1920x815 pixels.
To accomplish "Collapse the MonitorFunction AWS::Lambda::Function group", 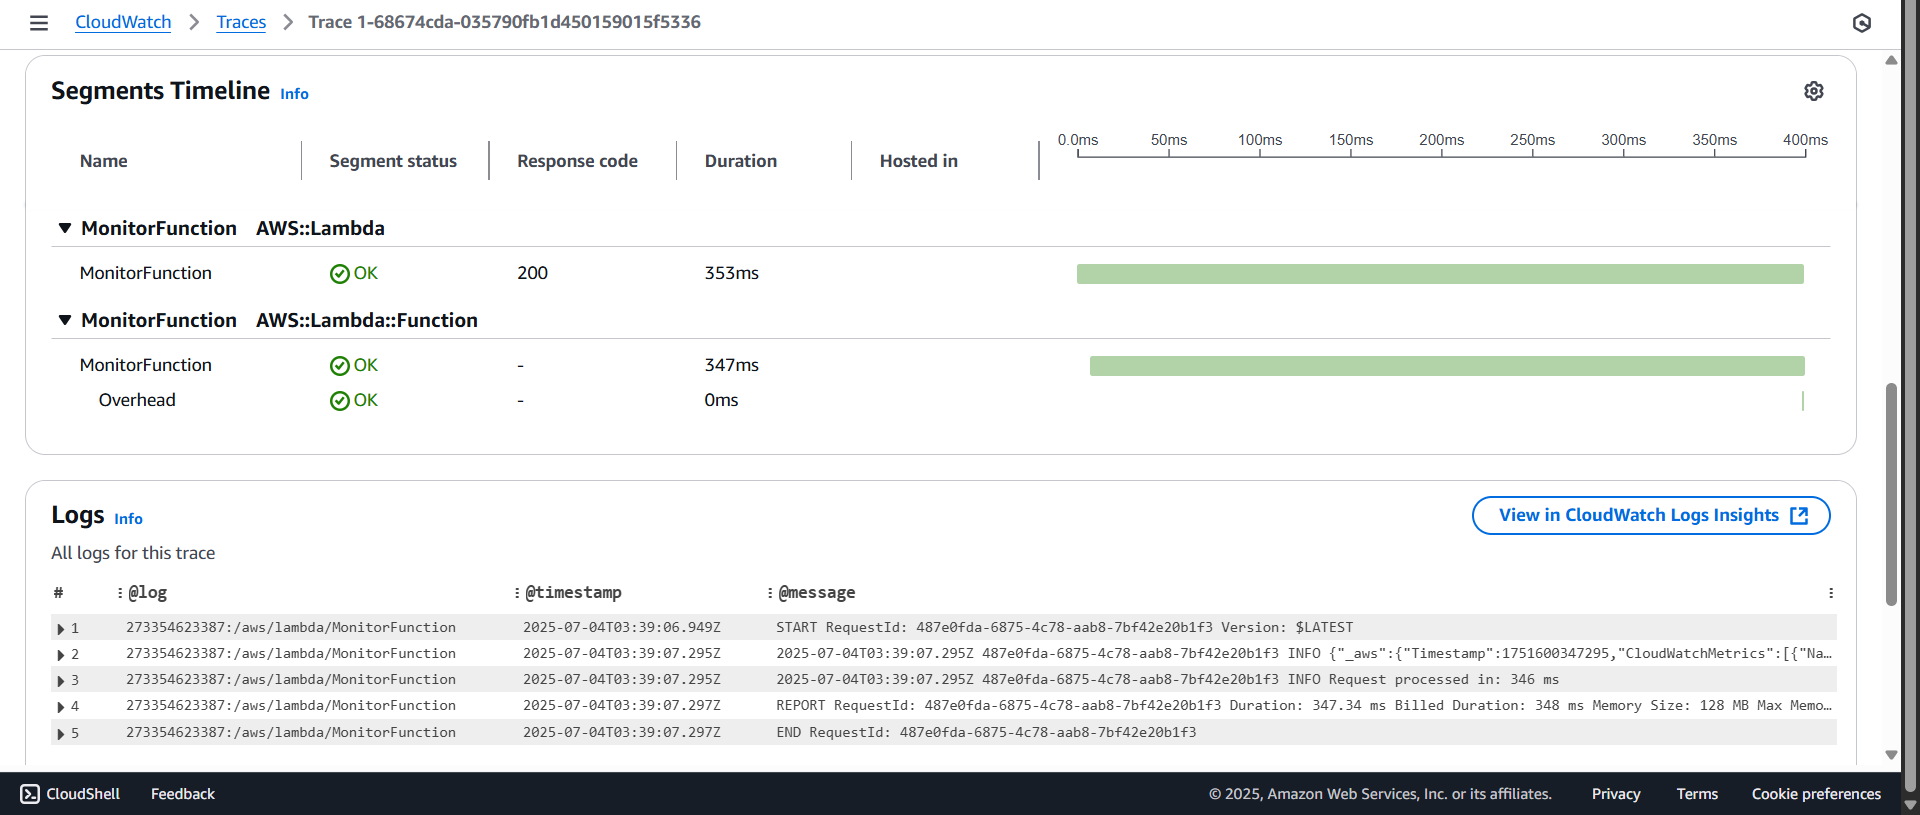I will click(65, 320).
